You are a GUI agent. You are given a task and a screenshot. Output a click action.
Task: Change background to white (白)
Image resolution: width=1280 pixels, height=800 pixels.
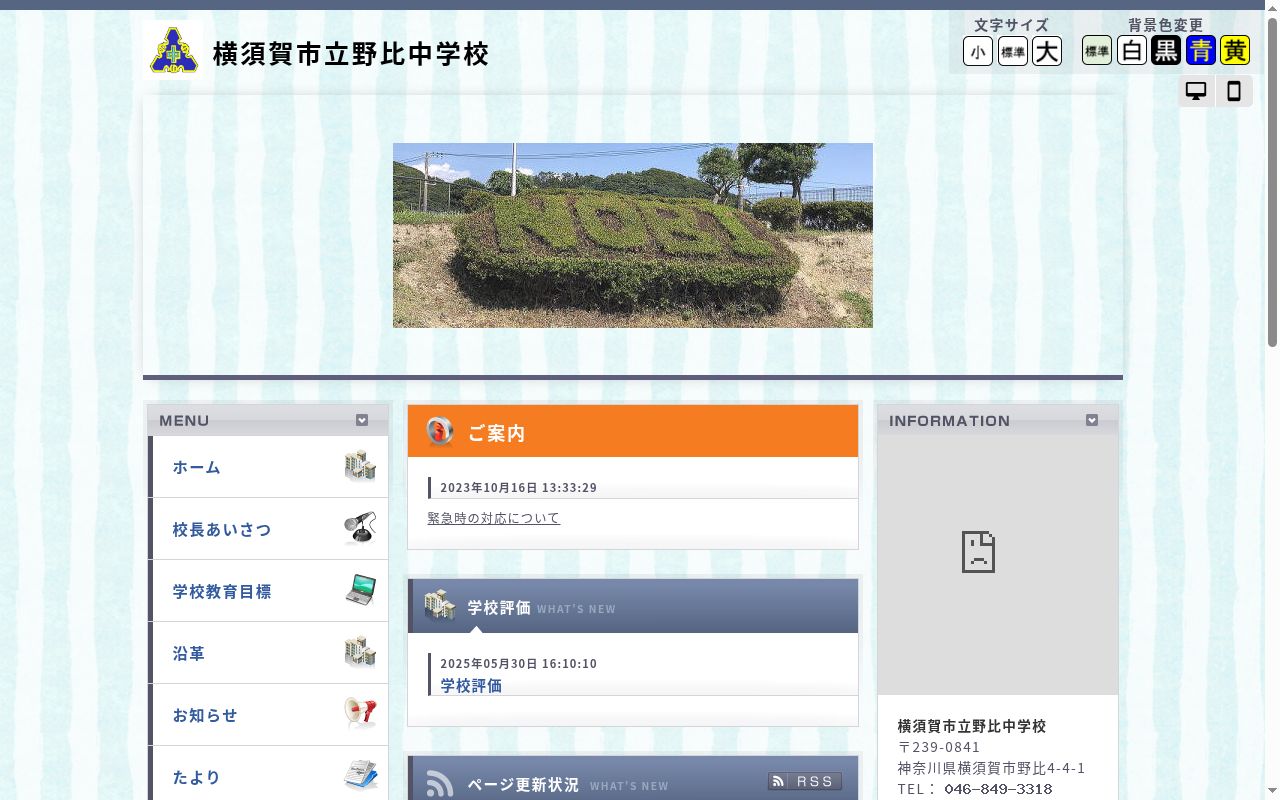[1132, 50]
